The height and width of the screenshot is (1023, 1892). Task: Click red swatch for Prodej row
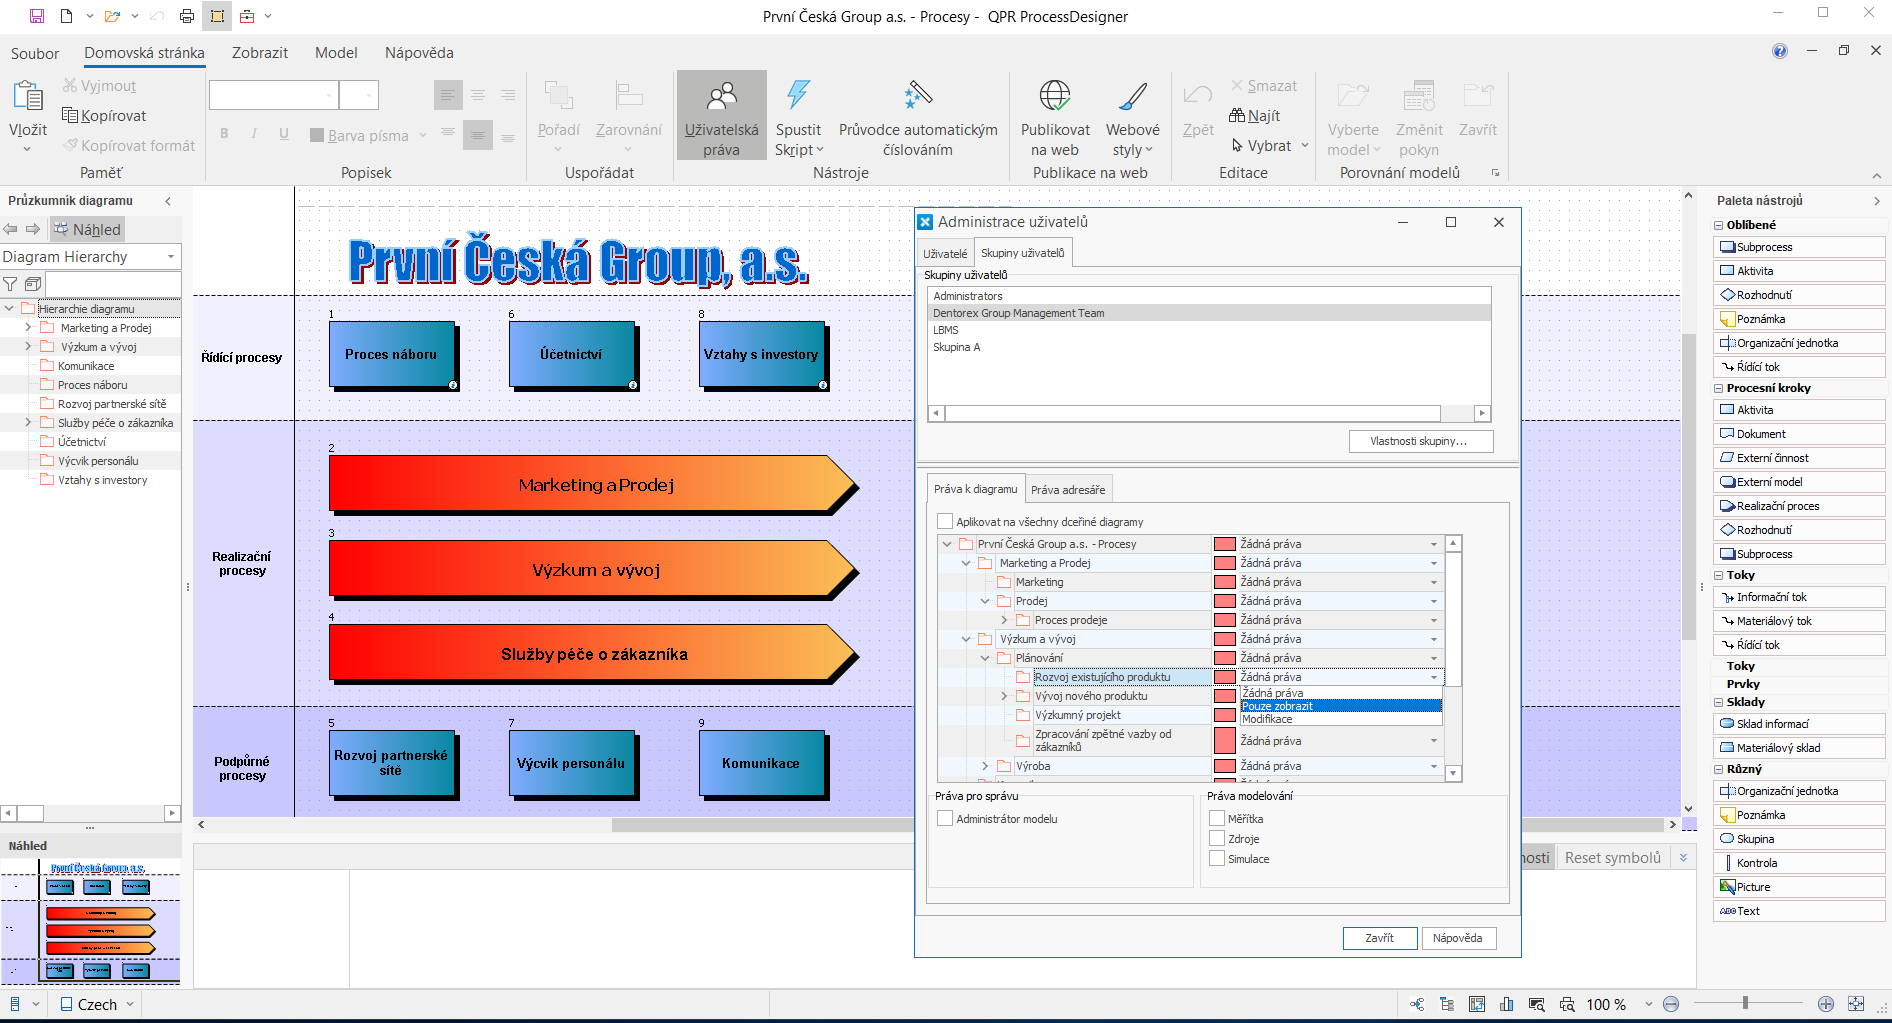tap(1225, 601)
